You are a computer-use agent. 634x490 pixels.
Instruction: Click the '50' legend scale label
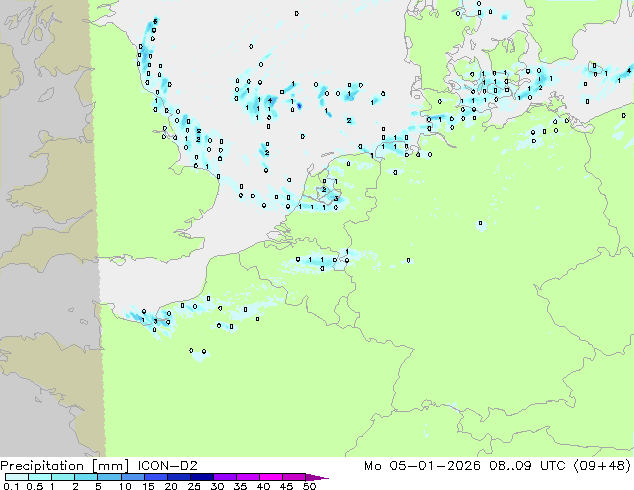(x=309, y=486)
